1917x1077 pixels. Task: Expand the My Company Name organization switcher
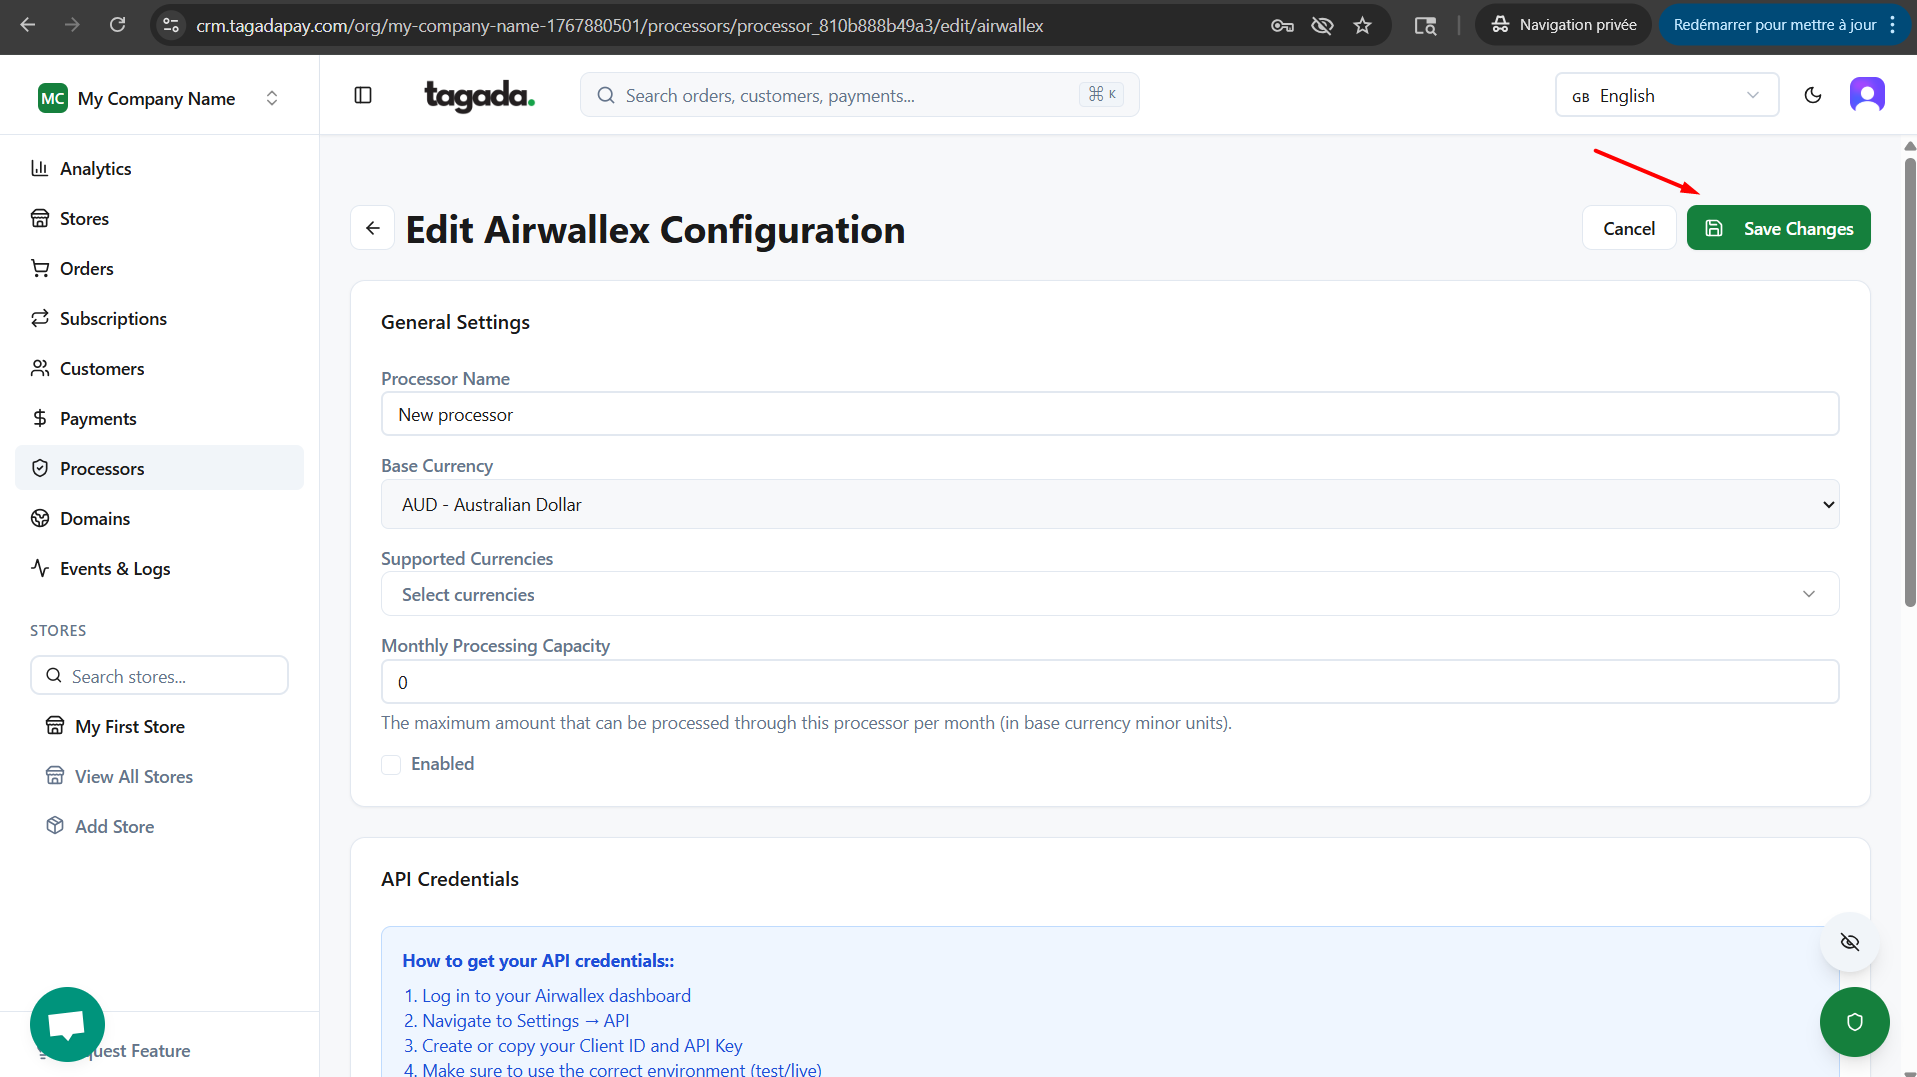[x=158, y=98]
